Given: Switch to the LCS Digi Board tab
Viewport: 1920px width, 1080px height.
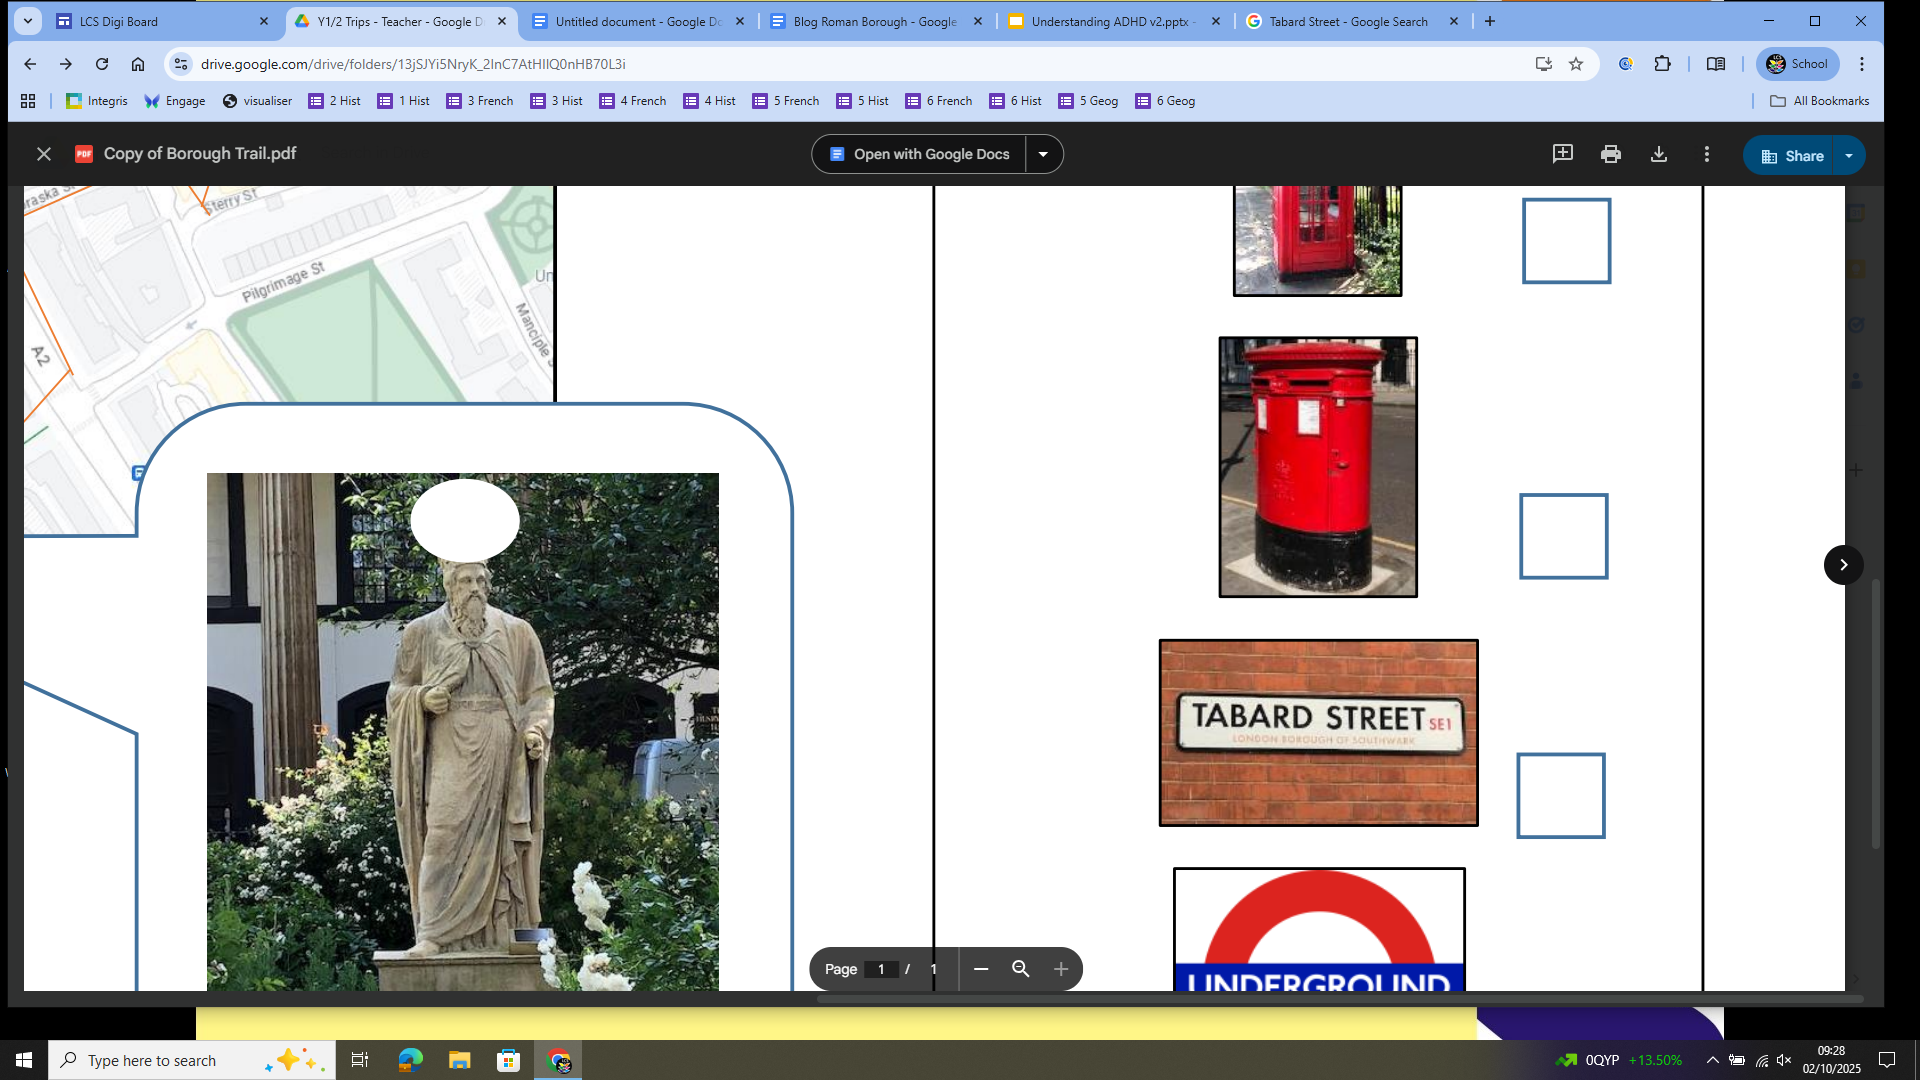Looking at the screenshot, I should click(160, 21).
